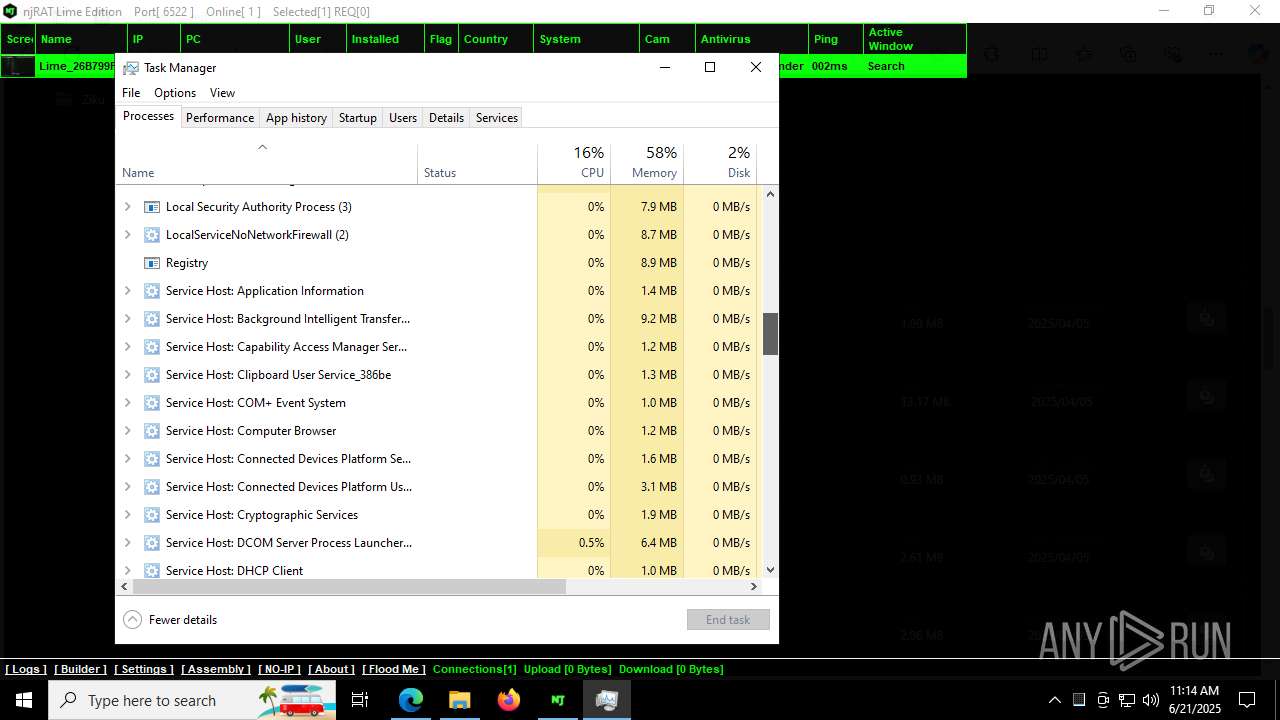Open the Options menu in Task Manager

175,93
